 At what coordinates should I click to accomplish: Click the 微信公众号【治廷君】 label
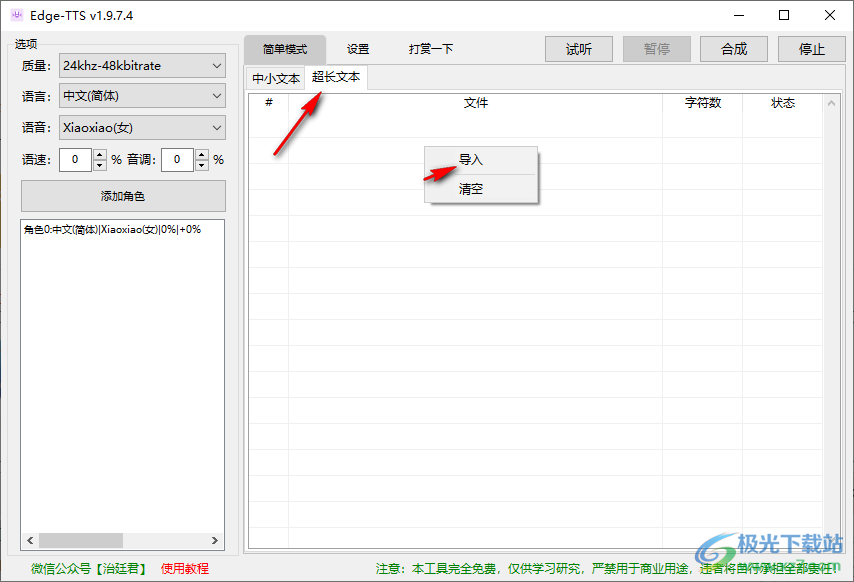(90, 569)
